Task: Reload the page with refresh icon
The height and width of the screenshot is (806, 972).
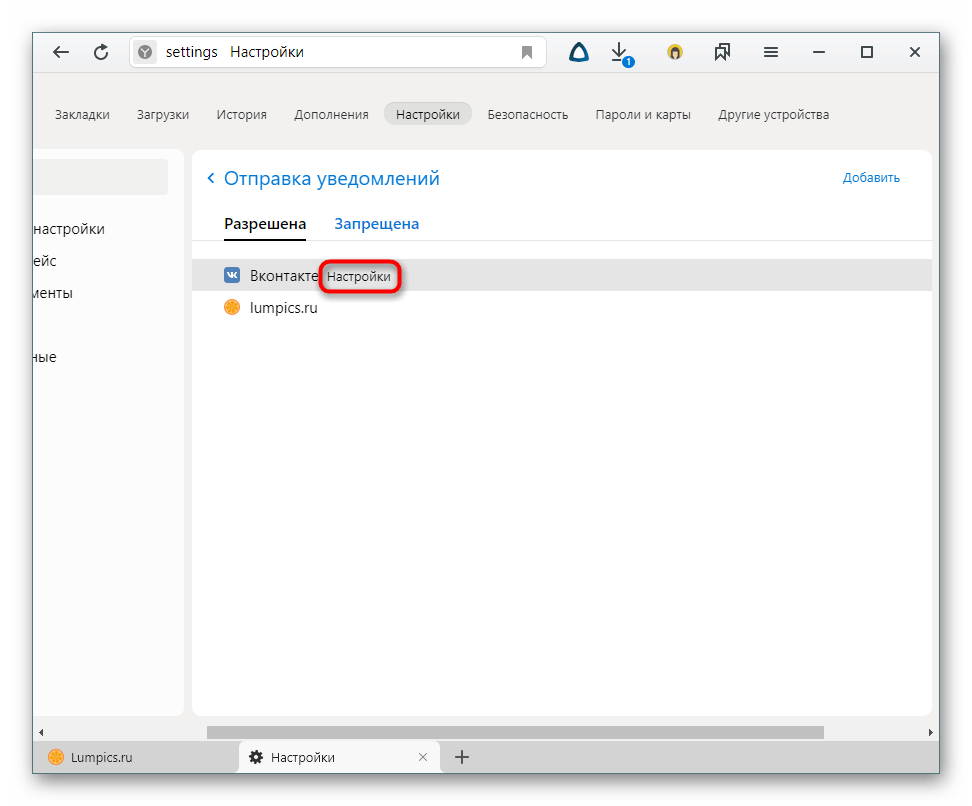Action: tap(101, 53)
